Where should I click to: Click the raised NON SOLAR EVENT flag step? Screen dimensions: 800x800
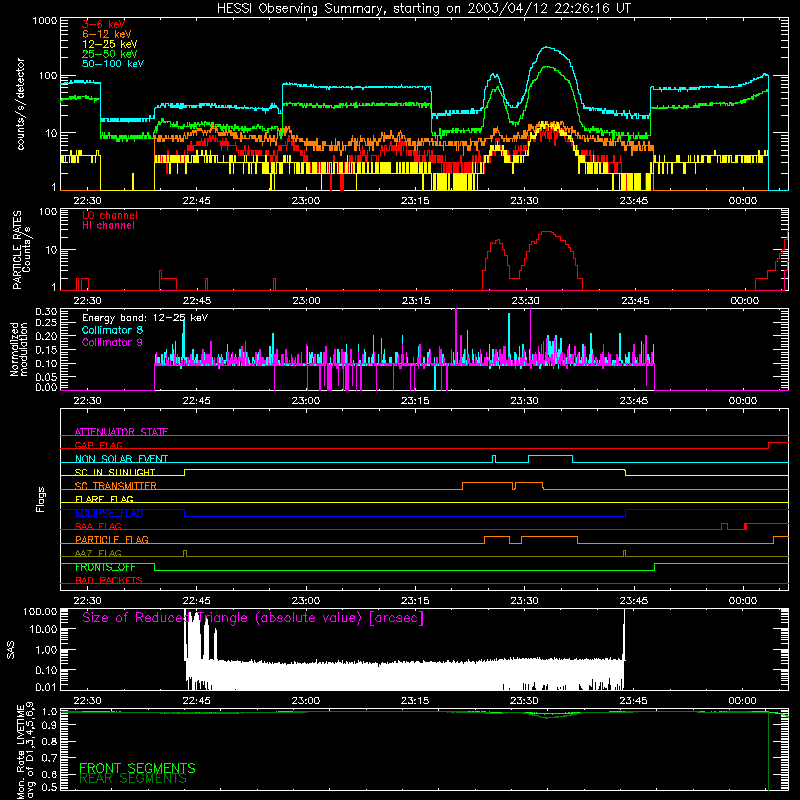coord(551,456)
